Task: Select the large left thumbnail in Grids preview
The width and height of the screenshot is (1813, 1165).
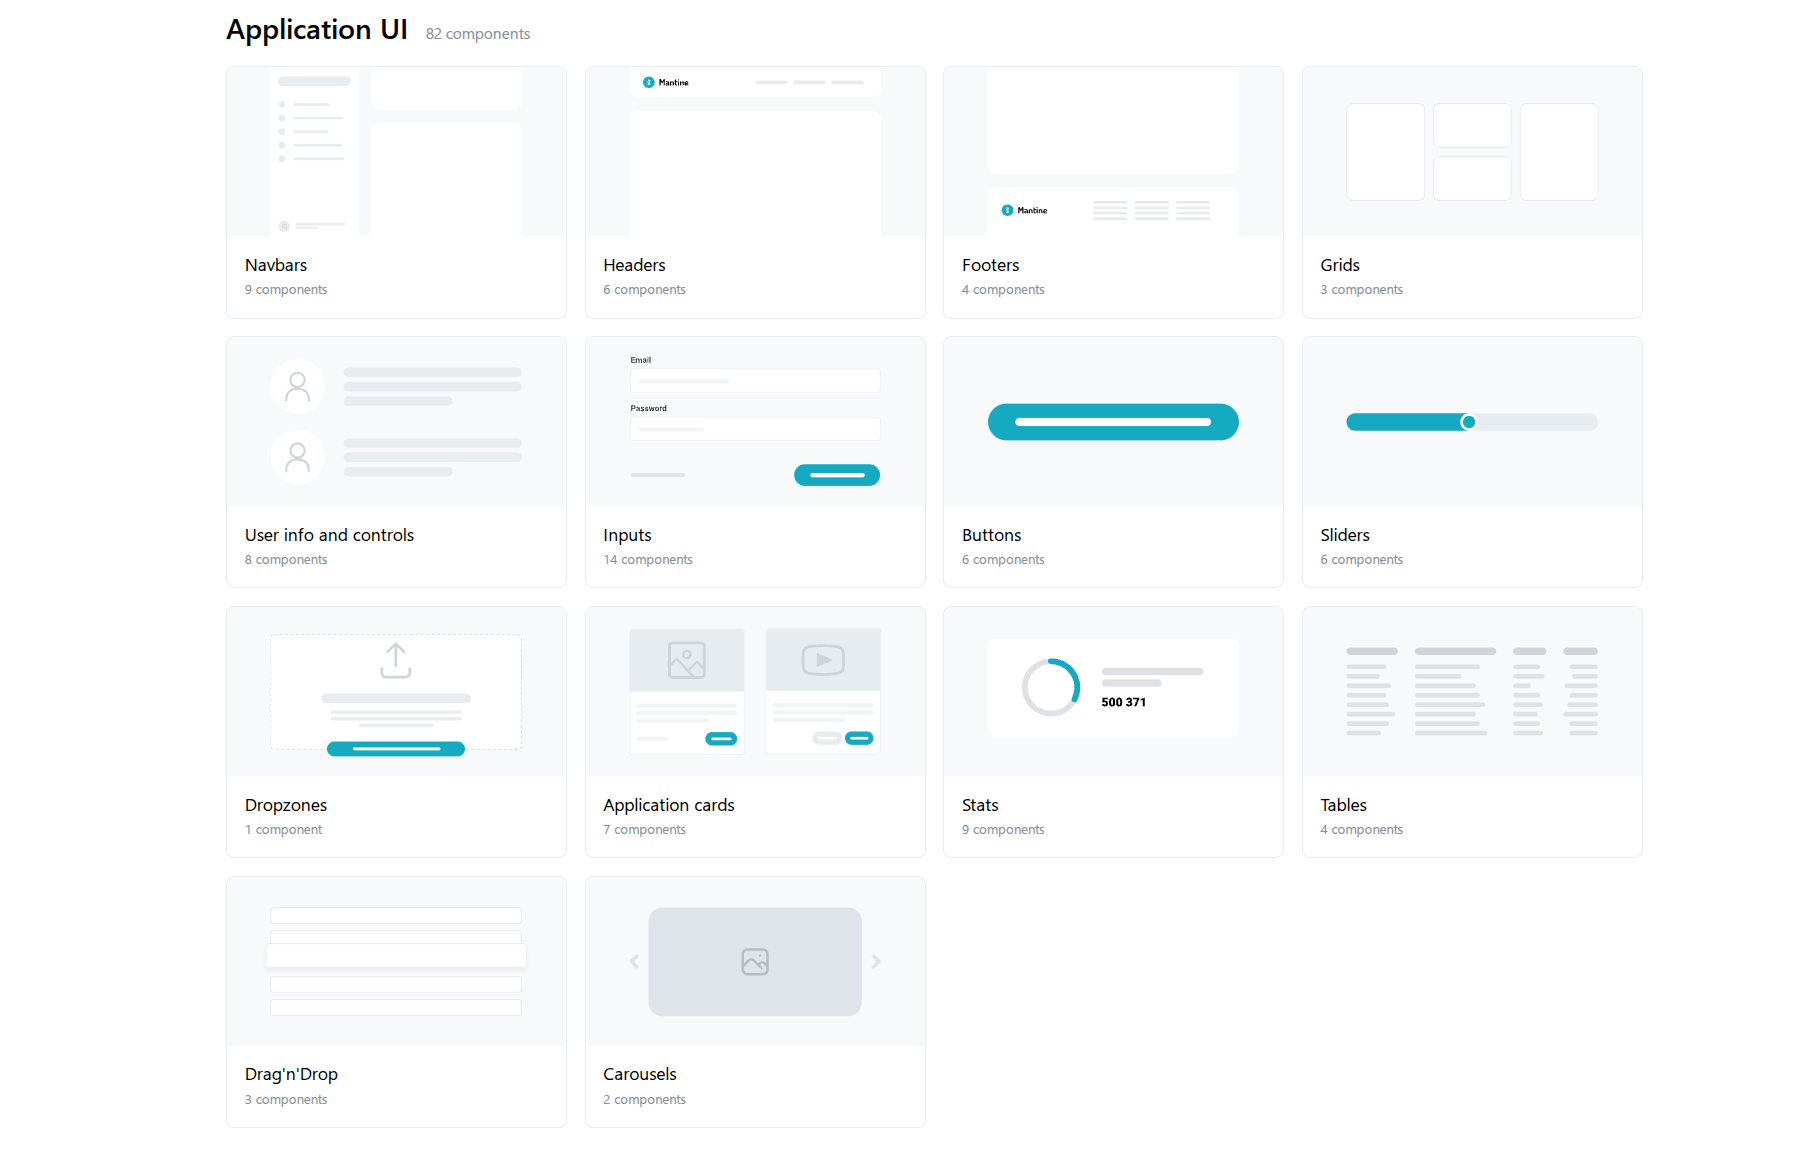Action: click(1385, 151)
